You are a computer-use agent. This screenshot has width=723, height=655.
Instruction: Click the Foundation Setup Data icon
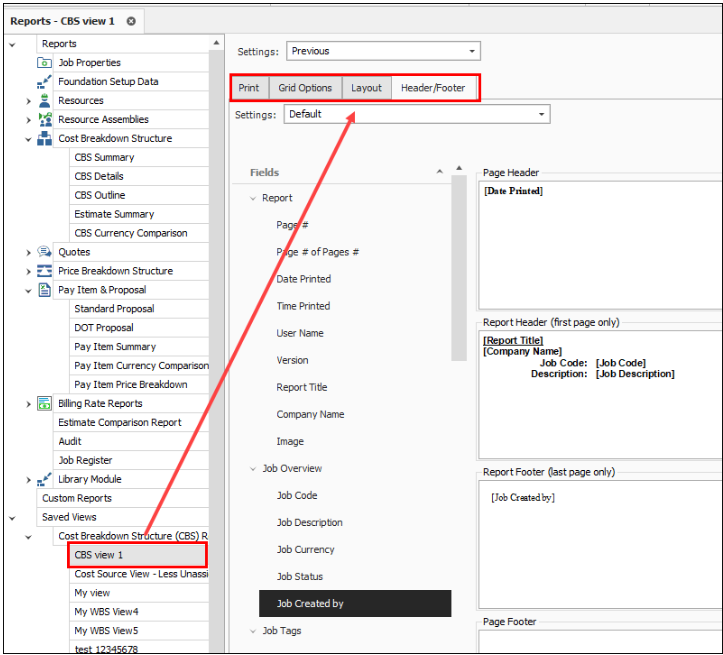(45, 82)
